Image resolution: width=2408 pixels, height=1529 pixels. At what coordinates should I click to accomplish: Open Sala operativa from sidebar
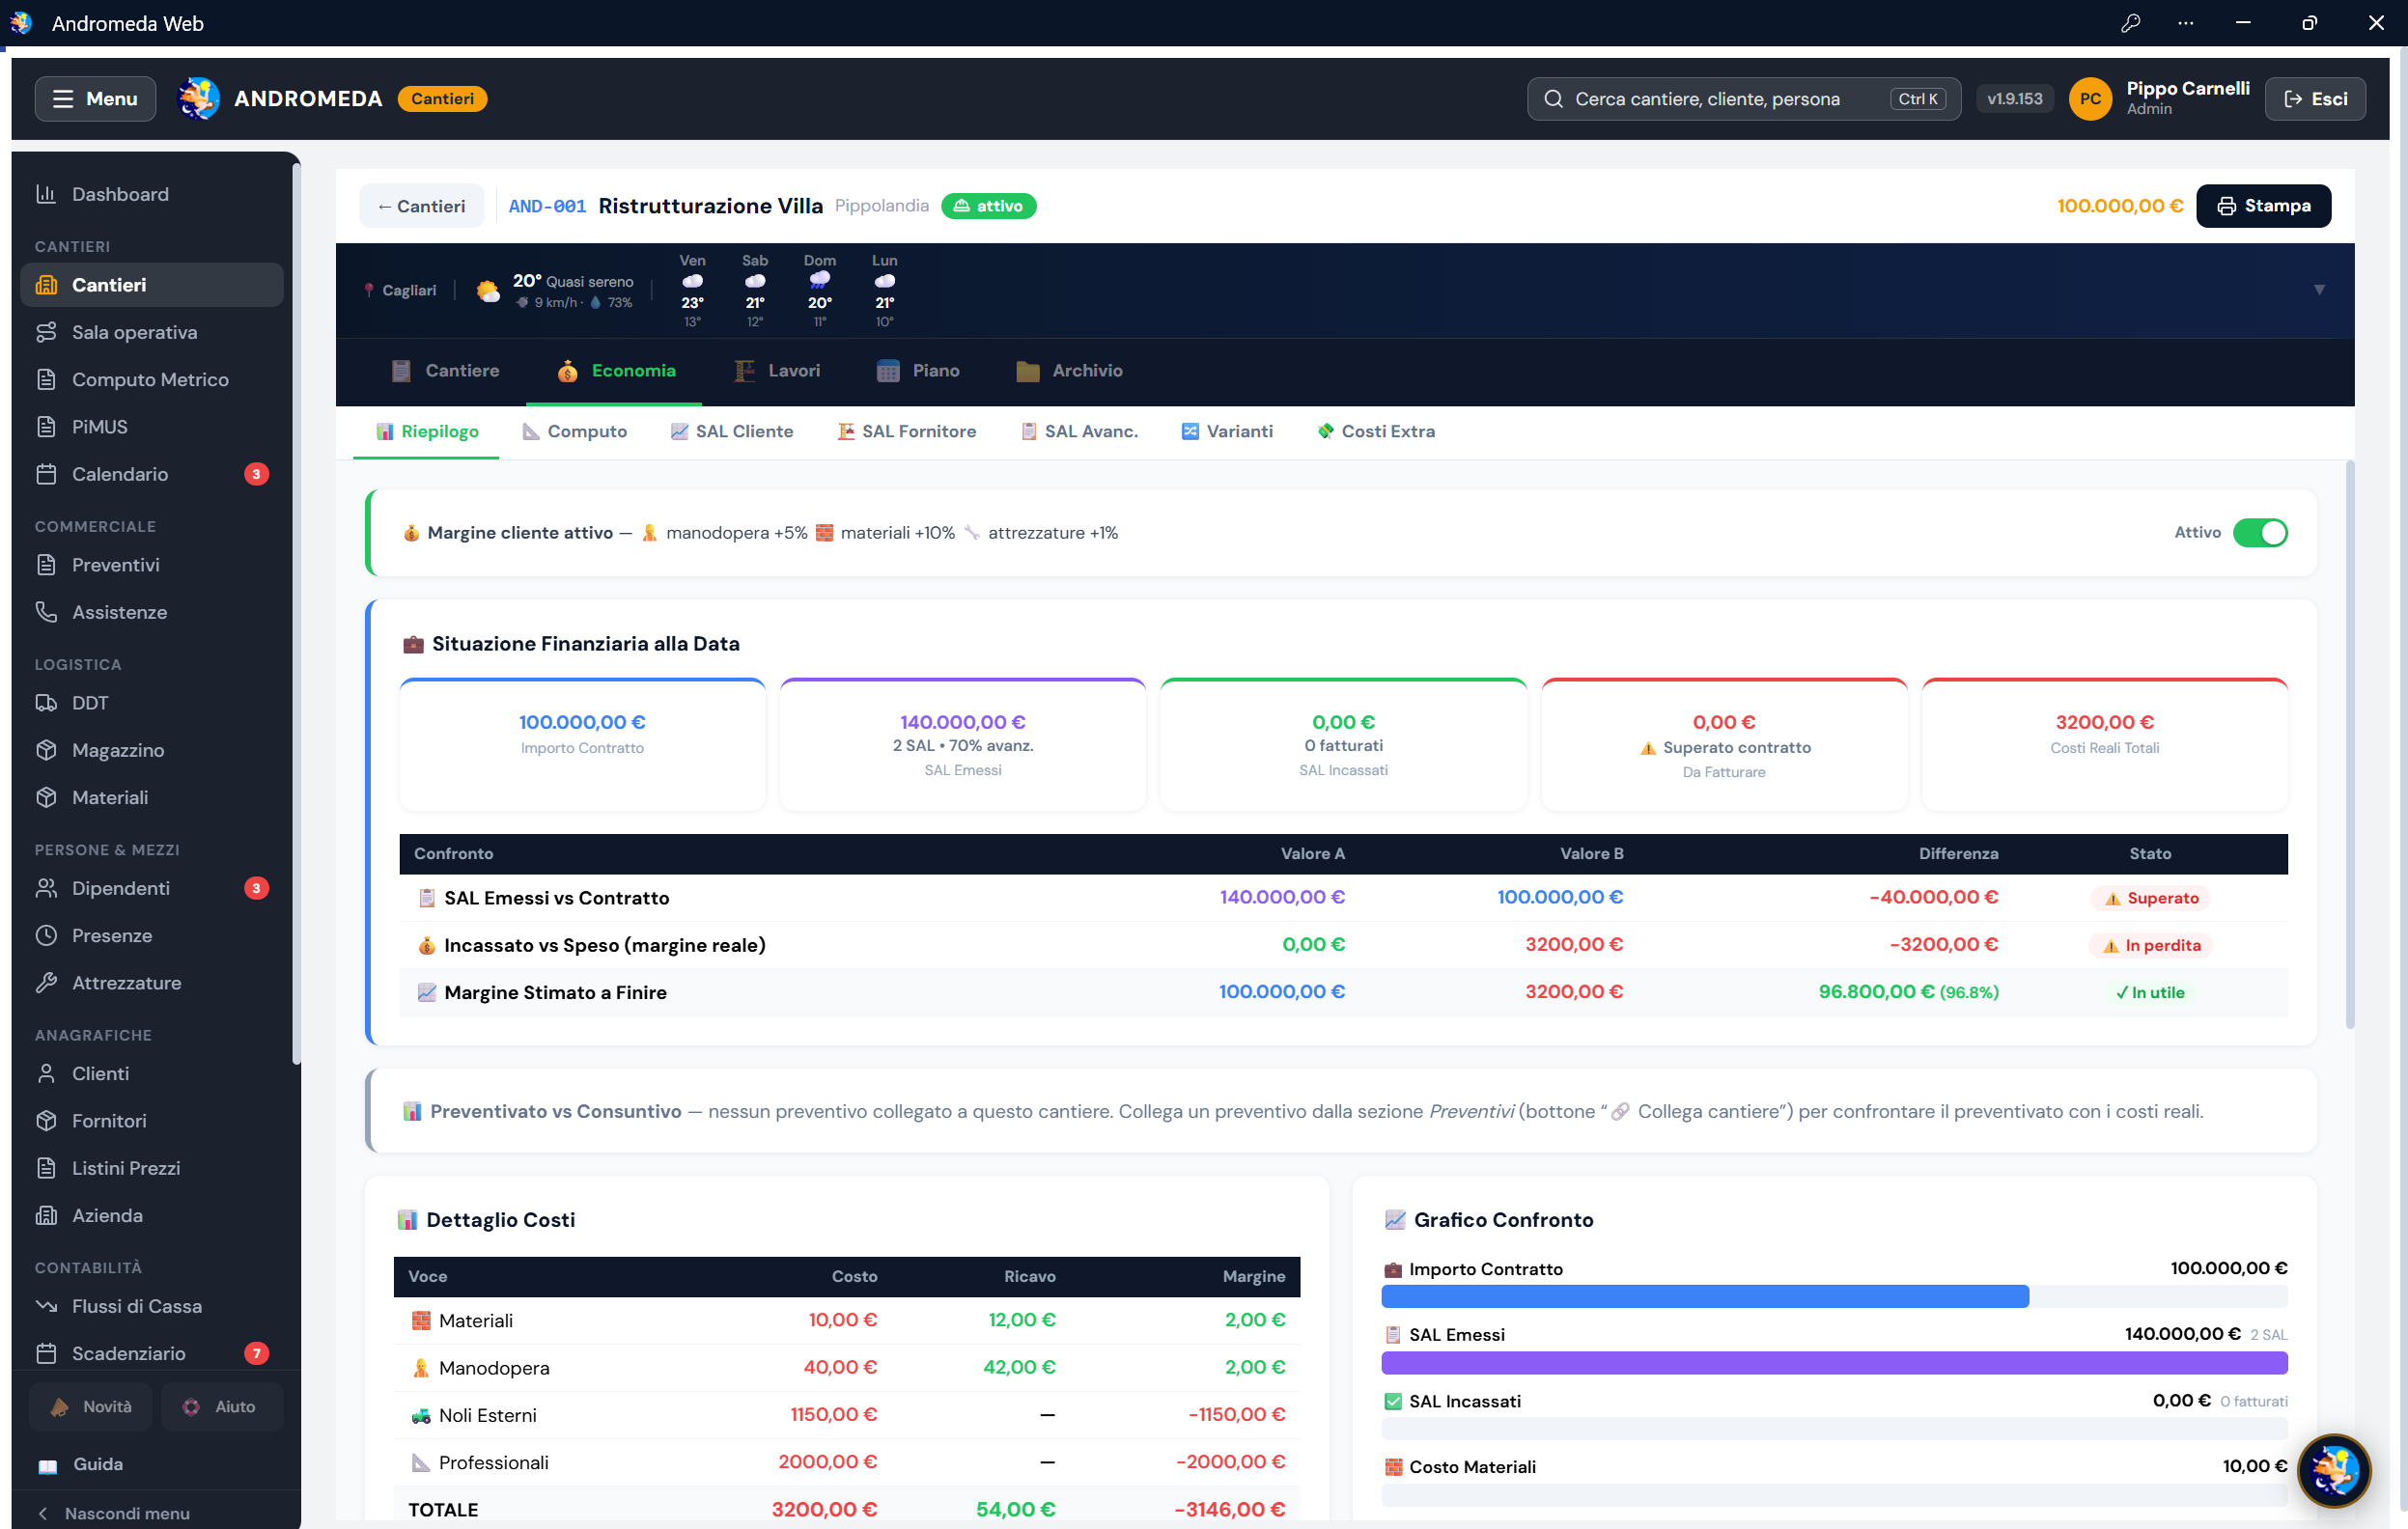click(152, 332)
